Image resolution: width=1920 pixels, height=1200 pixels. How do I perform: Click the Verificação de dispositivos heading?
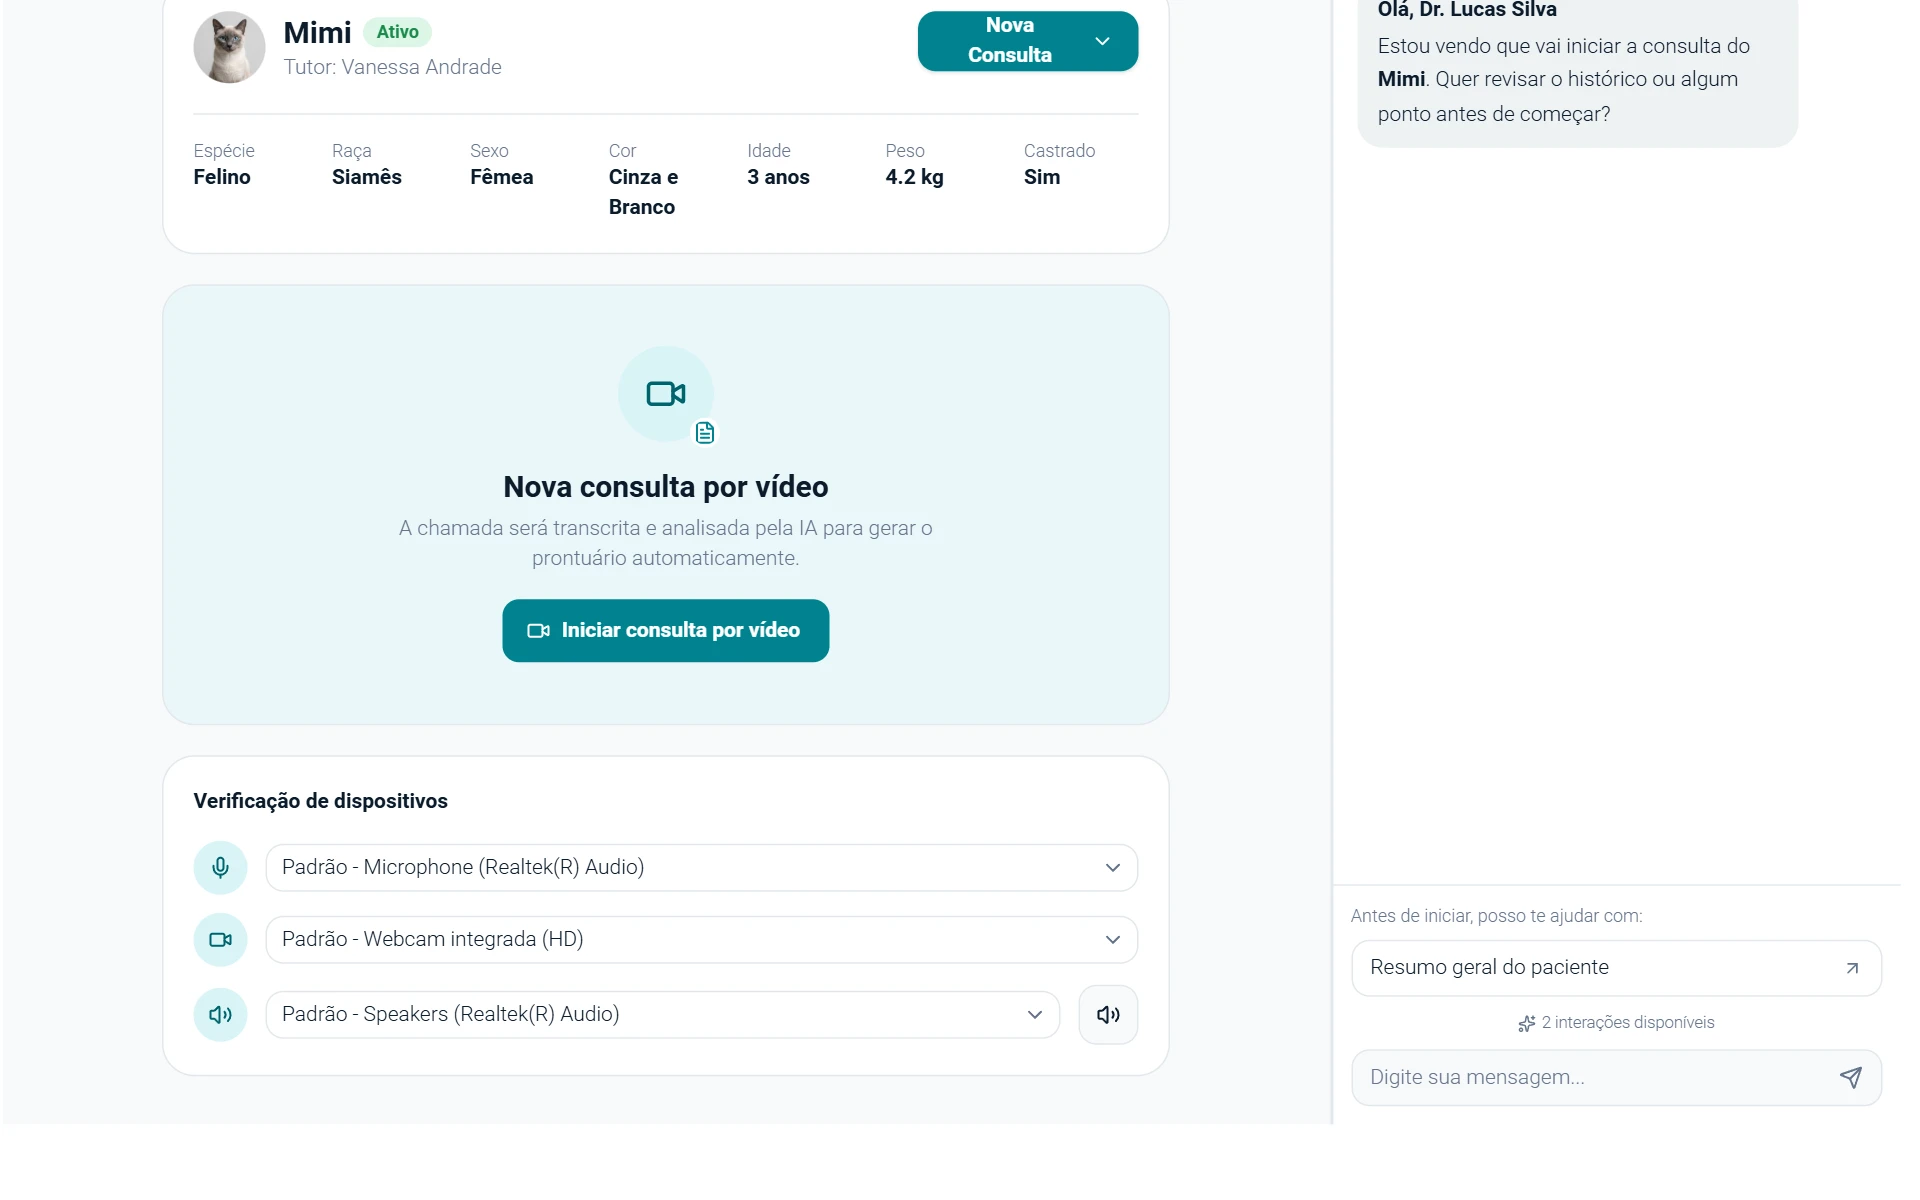click(x=320, y=801)
